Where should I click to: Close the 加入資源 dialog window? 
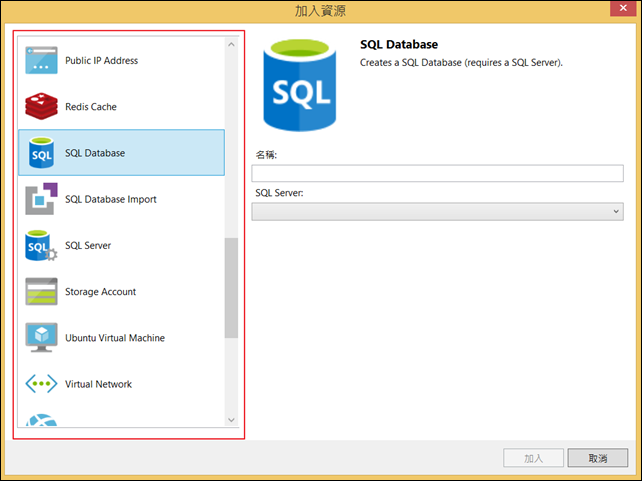click(622, 10)
